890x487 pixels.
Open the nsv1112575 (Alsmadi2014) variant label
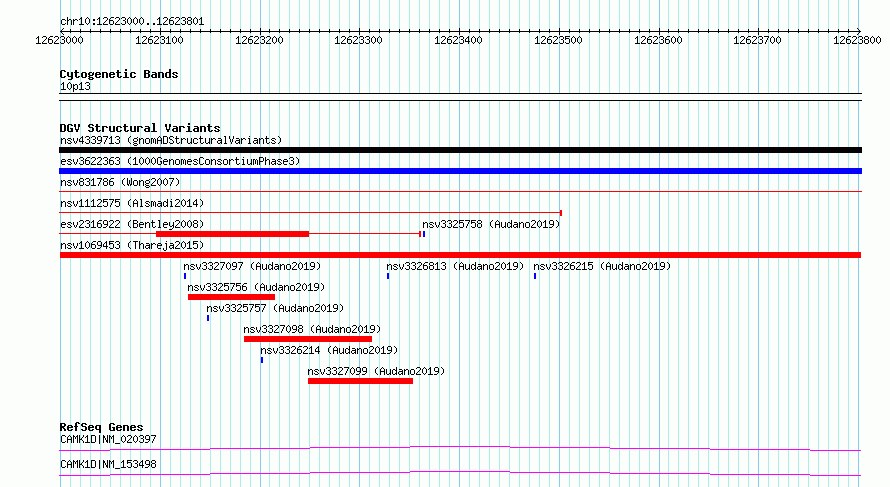(x=132, y=203)
